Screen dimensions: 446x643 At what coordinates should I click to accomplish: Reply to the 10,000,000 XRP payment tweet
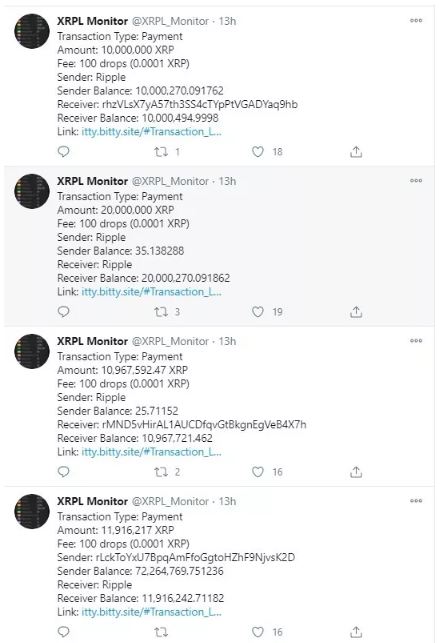click(64, 152)
